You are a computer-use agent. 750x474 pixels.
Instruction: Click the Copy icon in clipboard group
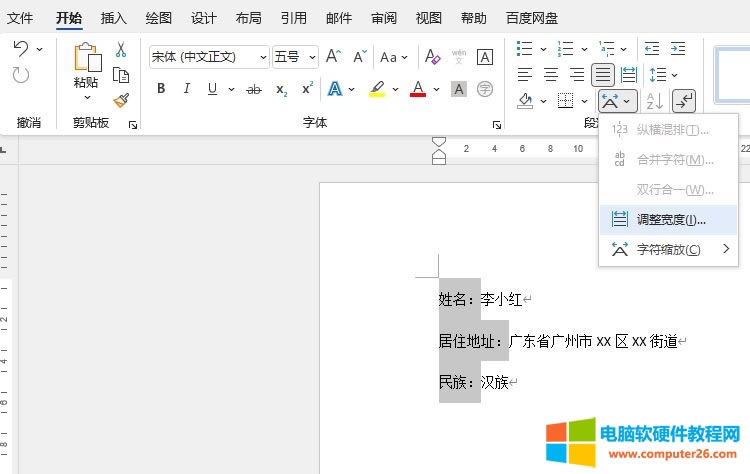121,75
